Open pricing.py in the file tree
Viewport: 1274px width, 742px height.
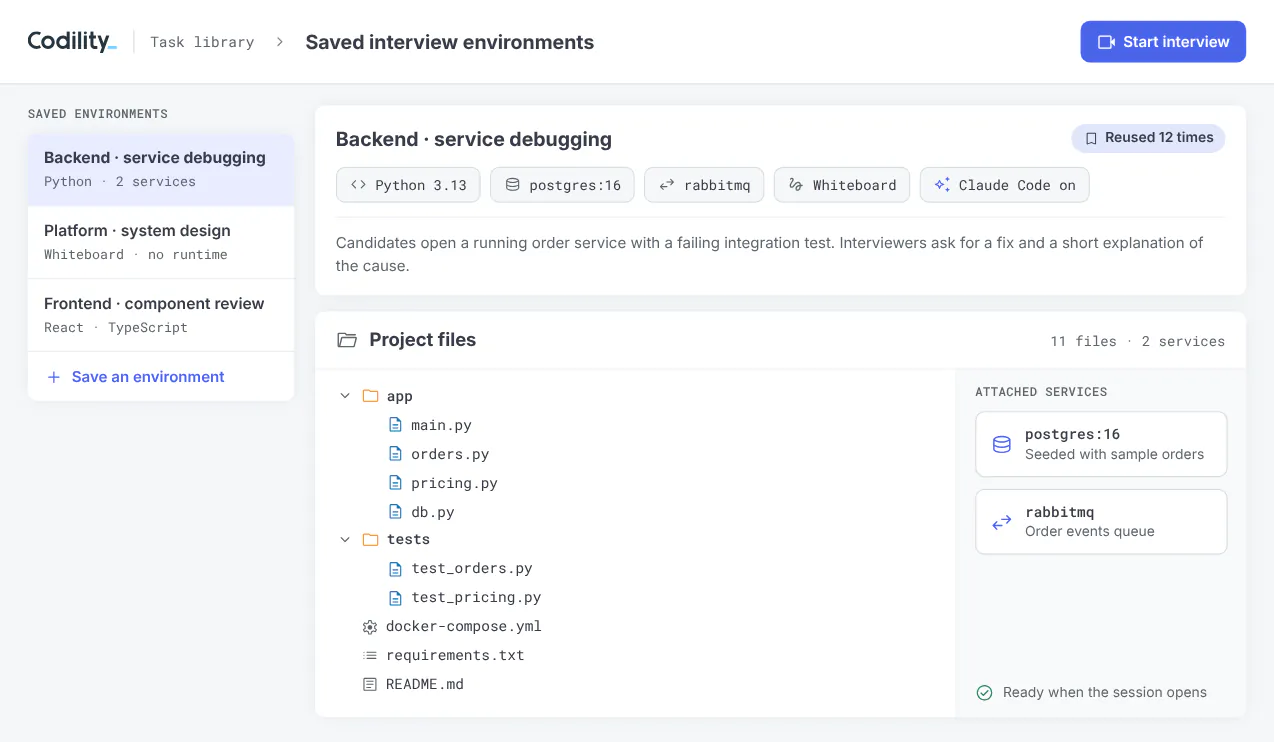(x=454, y=483)
